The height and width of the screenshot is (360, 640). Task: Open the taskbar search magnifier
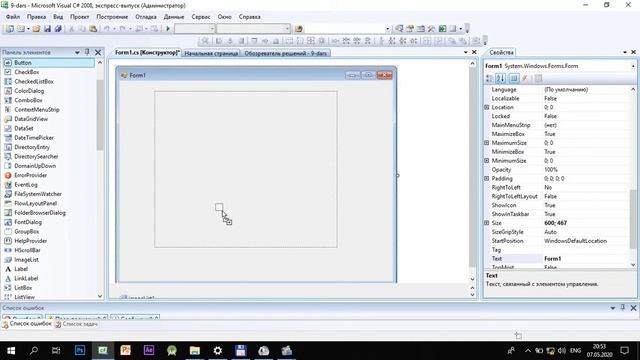[x=34, y=350]
